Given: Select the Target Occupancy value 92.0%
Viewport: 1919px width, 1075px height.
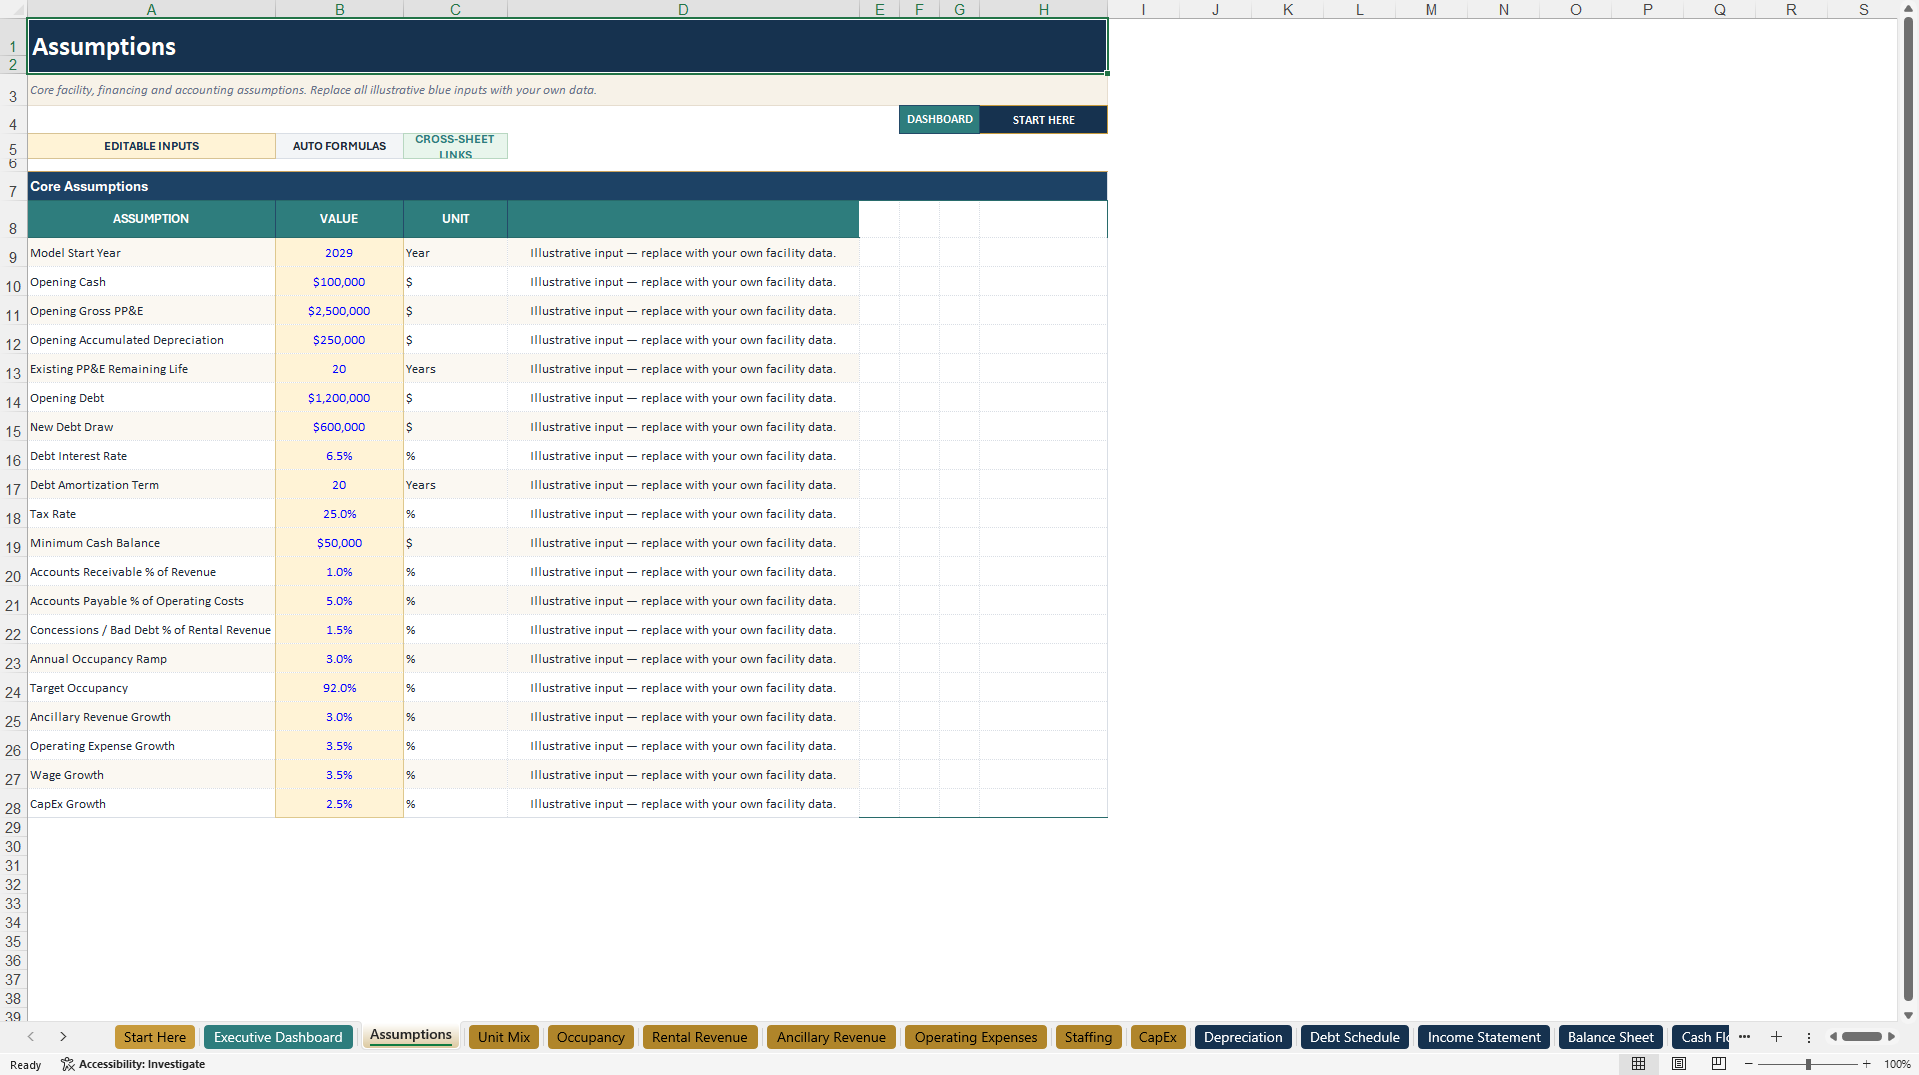Looking at the screenshot, I should pos(339,688).
